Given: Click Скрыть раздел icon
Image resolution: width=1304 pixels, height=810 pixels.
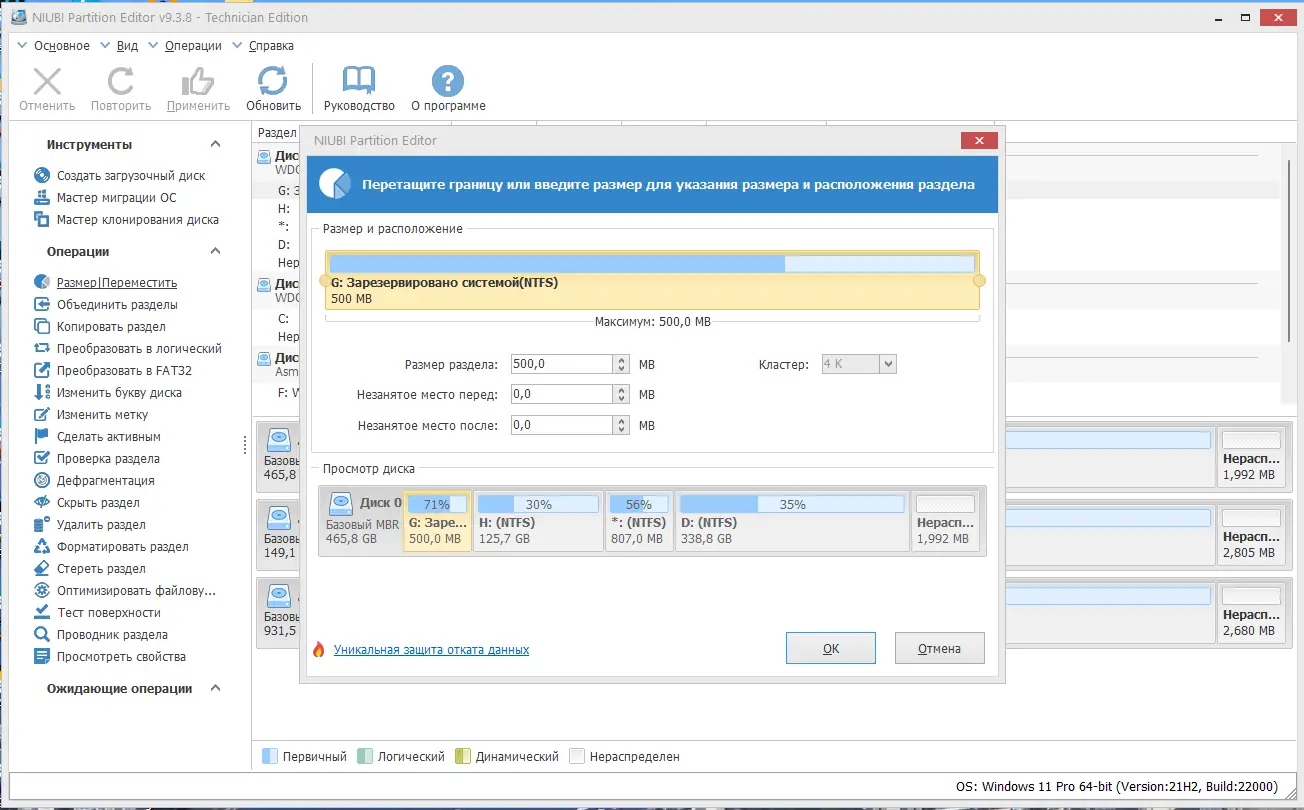Looking at the screenshot, I should tap(42, 502).
